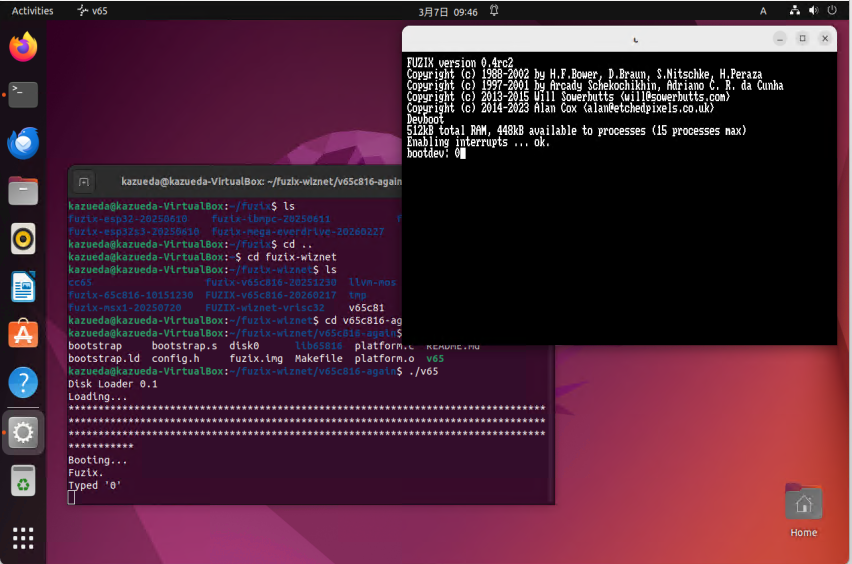Launch Thunderbird mail from the dock

click(23, 143)
